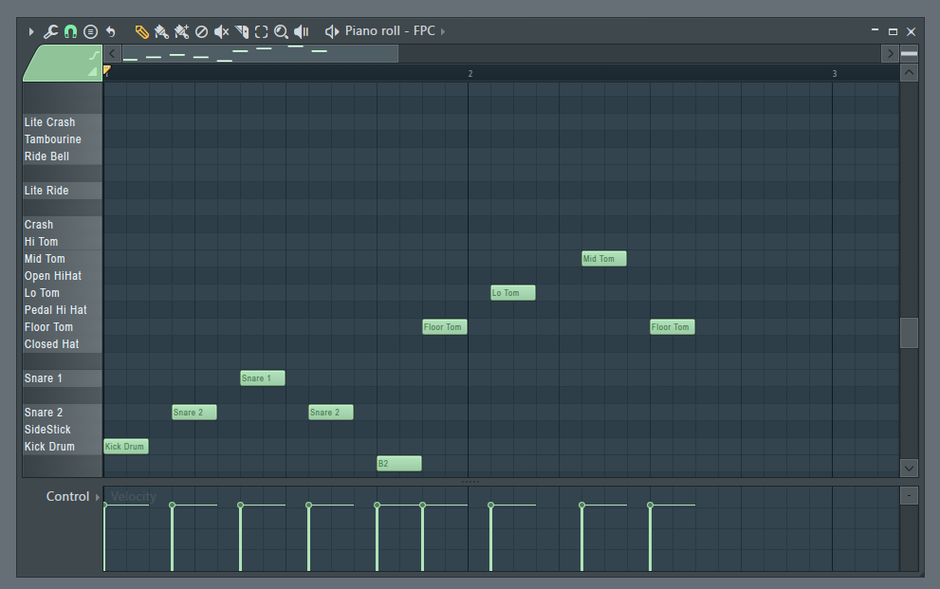Click the target channel speaker icon
This screenshot has height=589, width=940.
coord(332,31)
